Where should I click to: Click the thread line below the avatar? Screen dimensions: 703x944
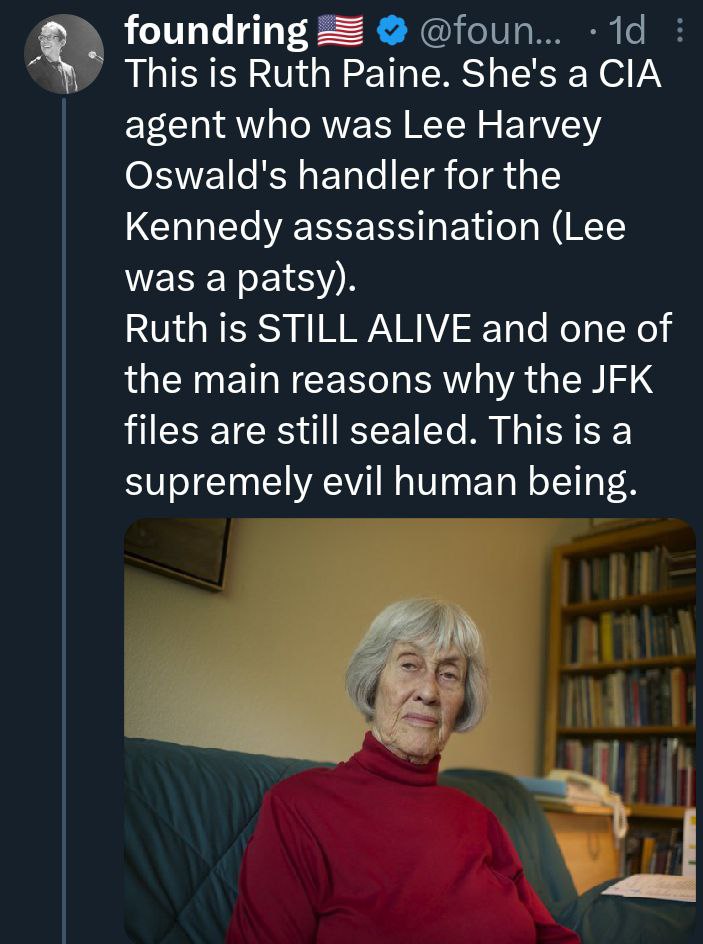pyautogui.click(x=64, y=500)
